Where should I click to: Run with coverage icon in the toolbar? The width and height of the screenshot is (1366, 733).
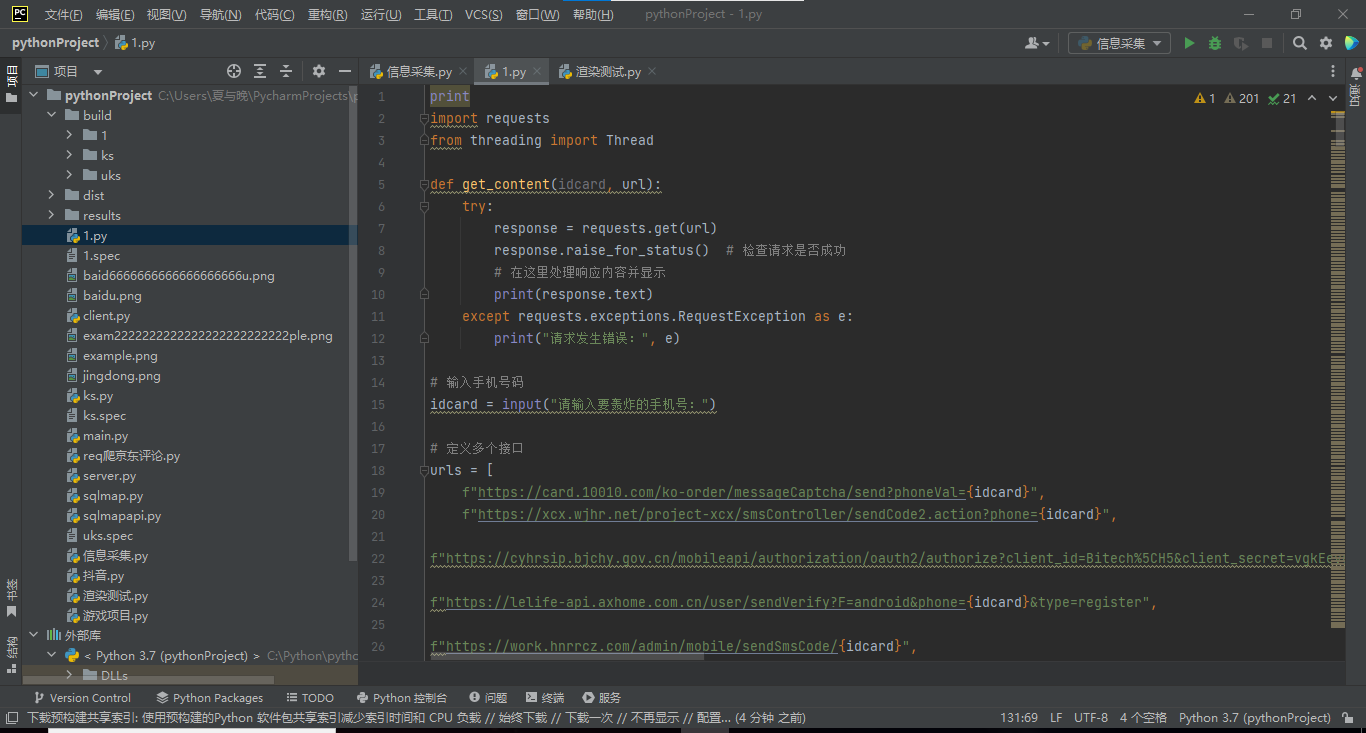1241,43
